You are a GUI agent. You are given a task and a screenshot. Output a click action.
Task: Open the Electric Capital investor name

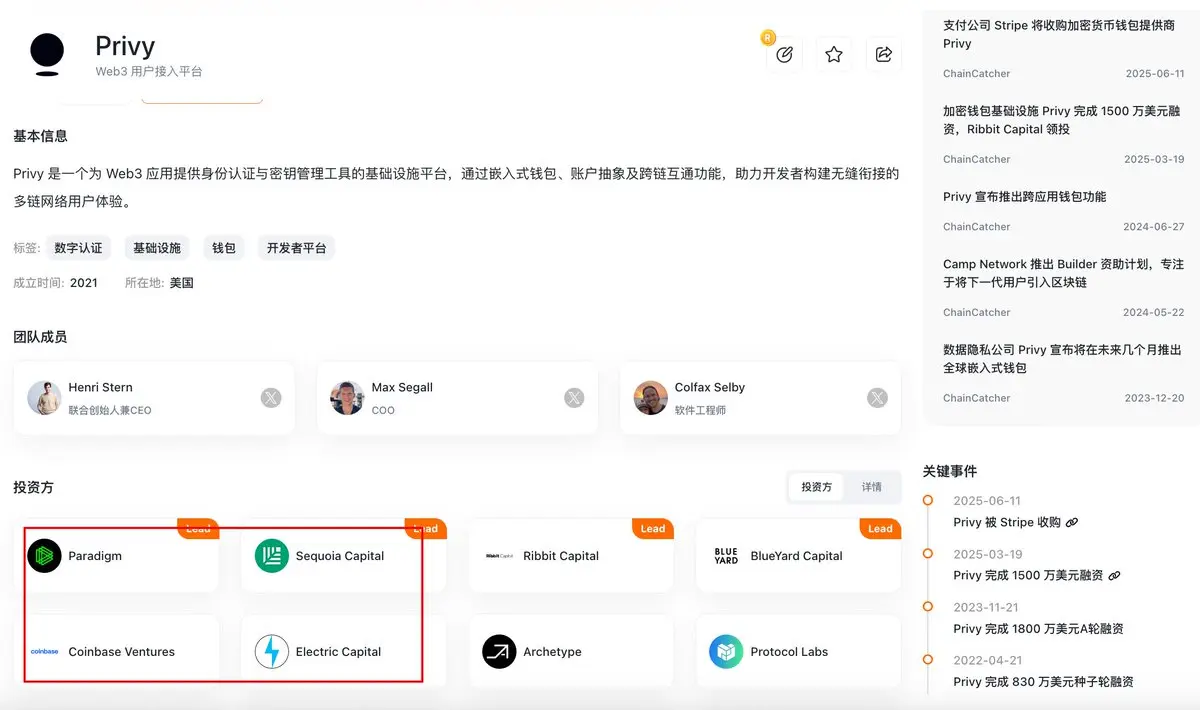coord(338,652)
